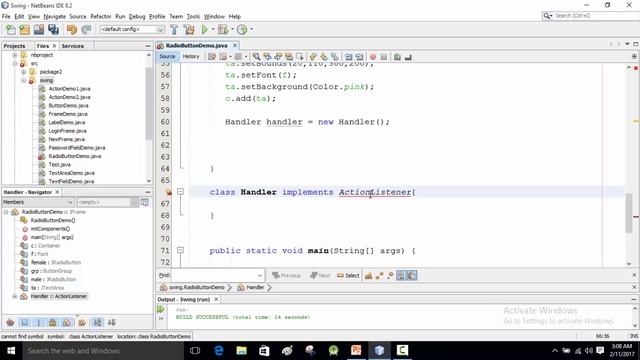Screen dimensions: 640x360
Task: Click the Undo toolbar icon
Action: tap(72, 29)
